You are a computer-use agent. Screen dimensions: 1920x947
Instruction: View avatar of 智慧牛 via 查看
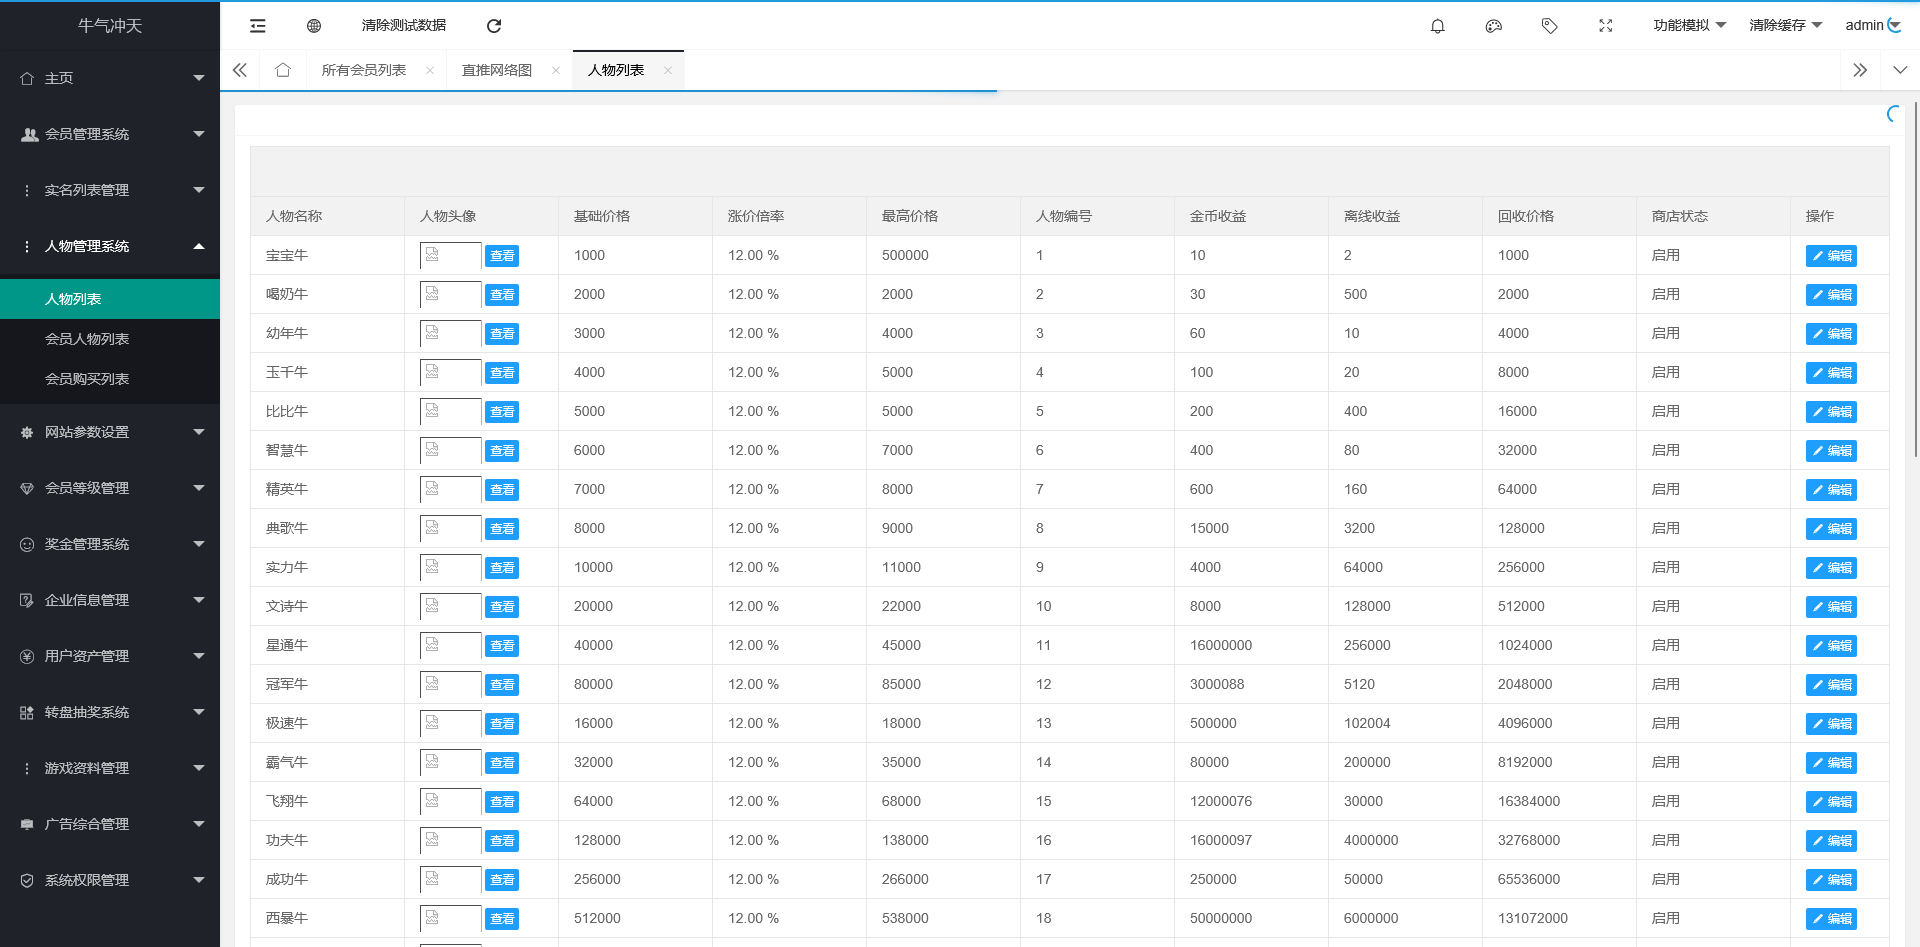pyautogui.click(x=502, y=451)
